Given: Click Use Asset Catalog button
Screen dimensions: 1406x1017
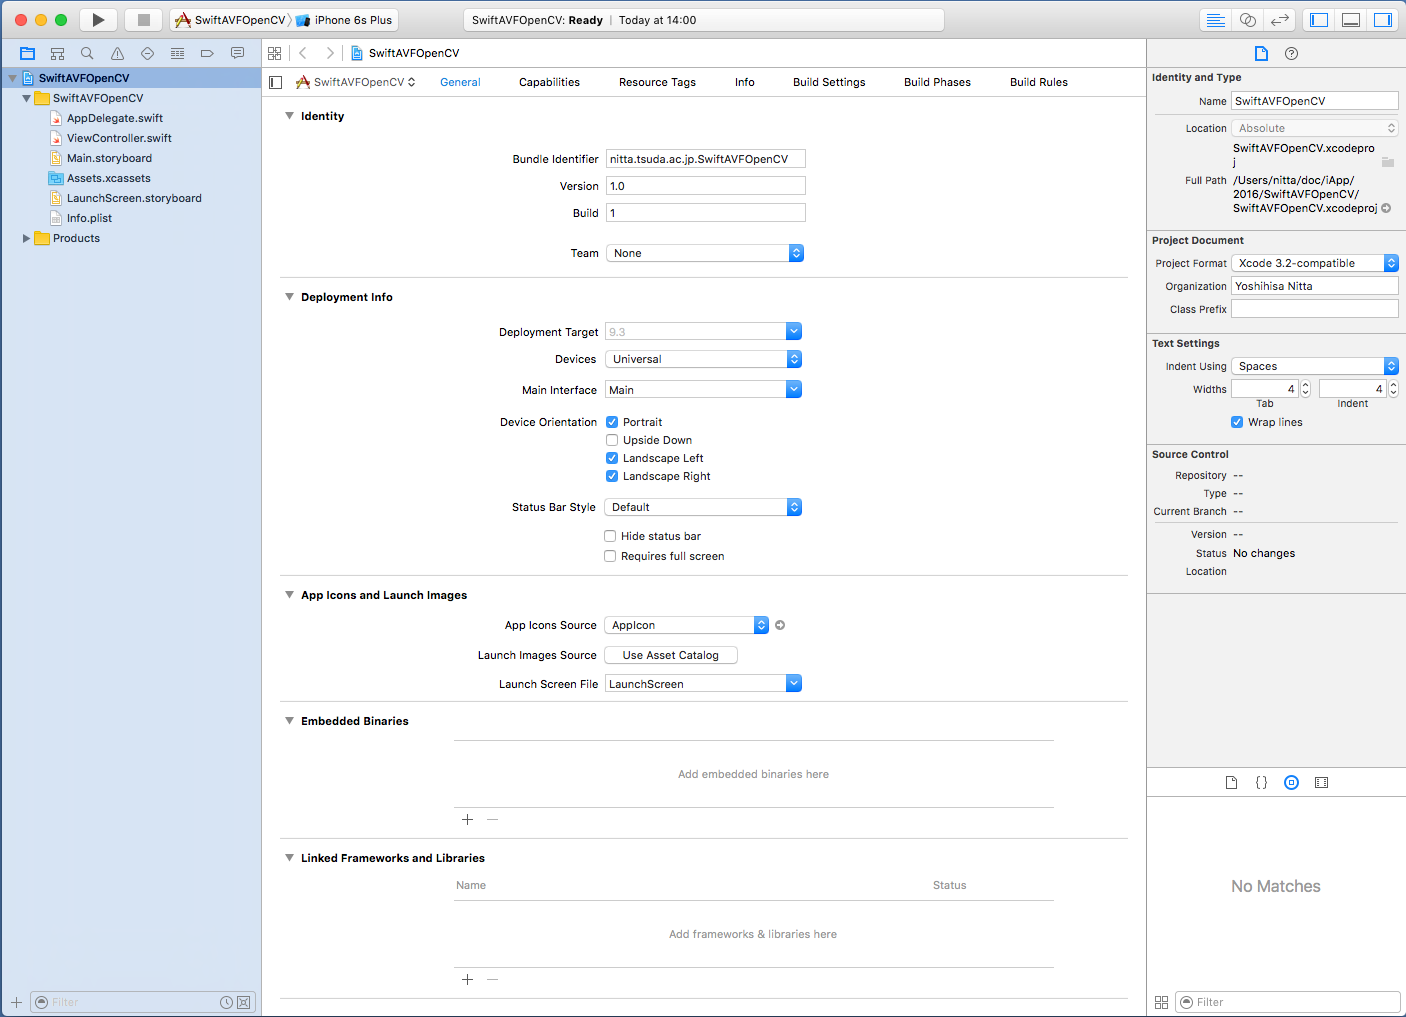Looking at the screenshot, I should (x=670, y=655).
